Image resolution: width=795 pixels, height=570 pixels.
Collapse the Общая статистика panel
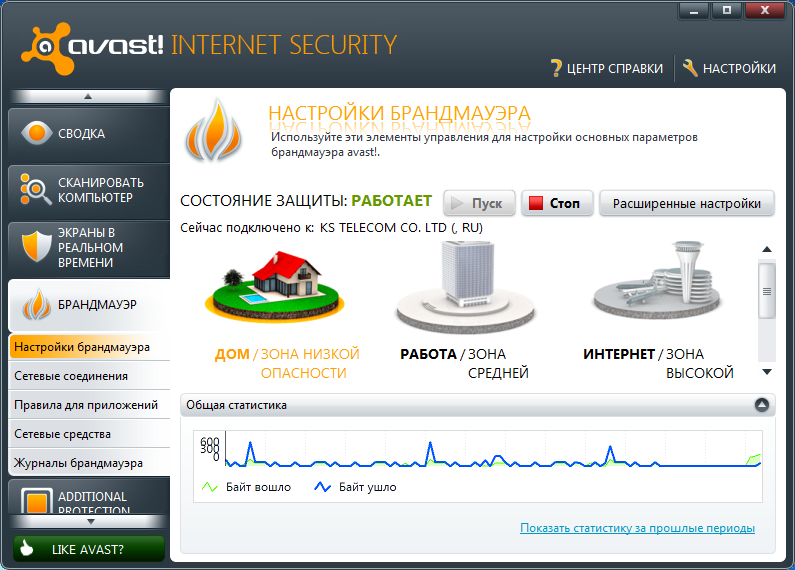762,405
